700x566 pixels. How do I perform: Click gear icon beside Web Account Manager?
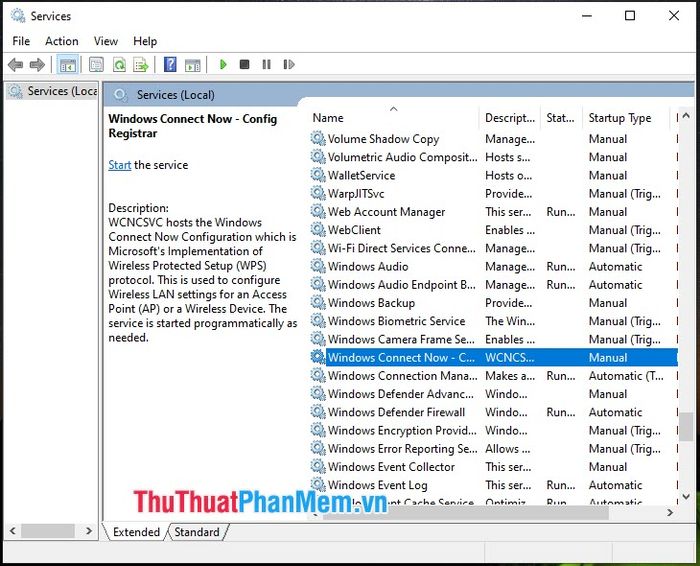click(x=318, y=212)
